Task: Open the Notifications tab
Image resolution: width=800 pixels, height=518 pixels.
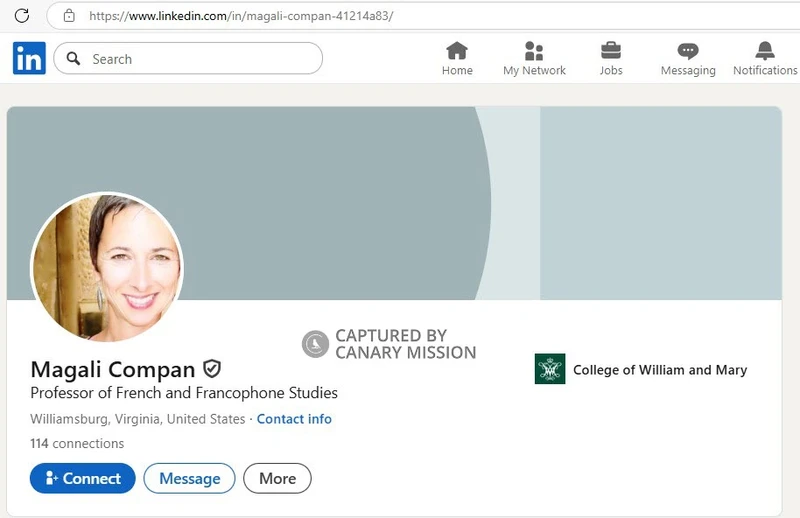Action: [x=765, y=59]
